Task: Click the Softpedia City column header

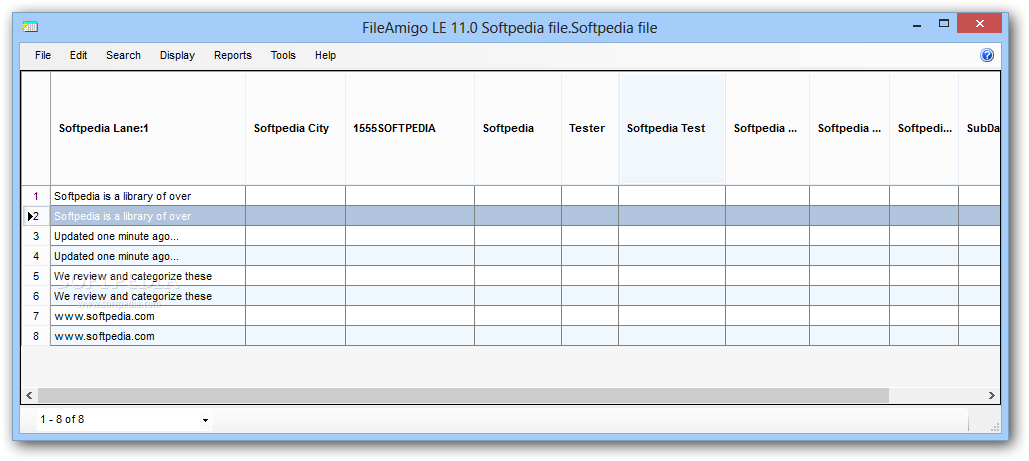Action: coord(295,129)
